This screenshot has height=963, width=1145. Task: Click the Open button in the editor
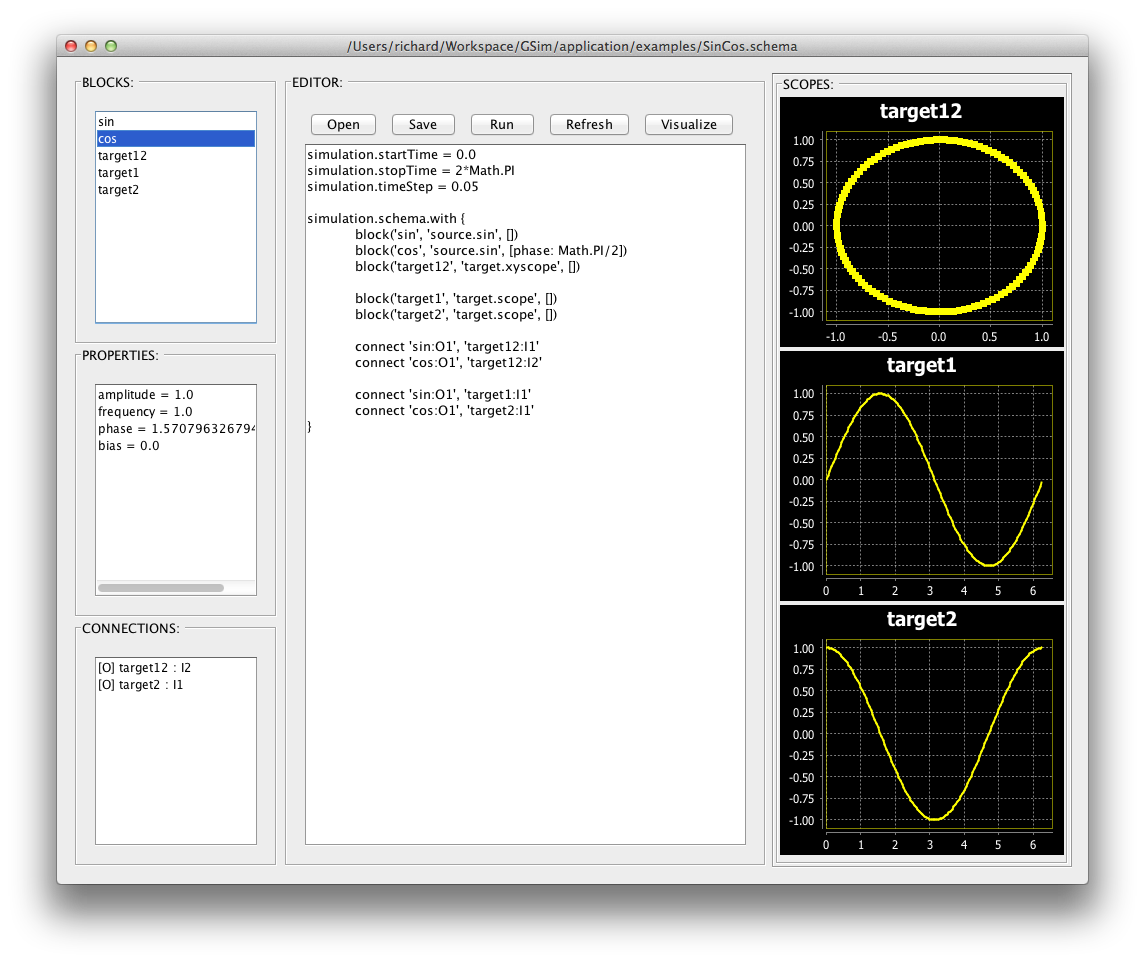pyautogui.click(x=343, y=125)
